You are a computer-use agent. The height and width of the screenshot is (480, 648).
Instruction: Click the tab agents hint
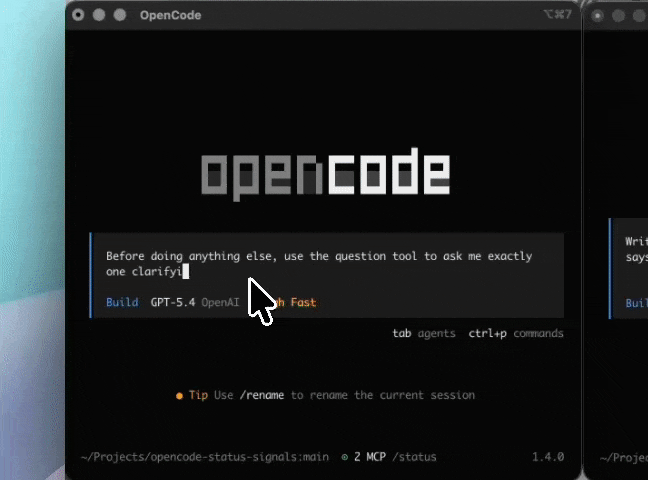[x=424, y=333]
